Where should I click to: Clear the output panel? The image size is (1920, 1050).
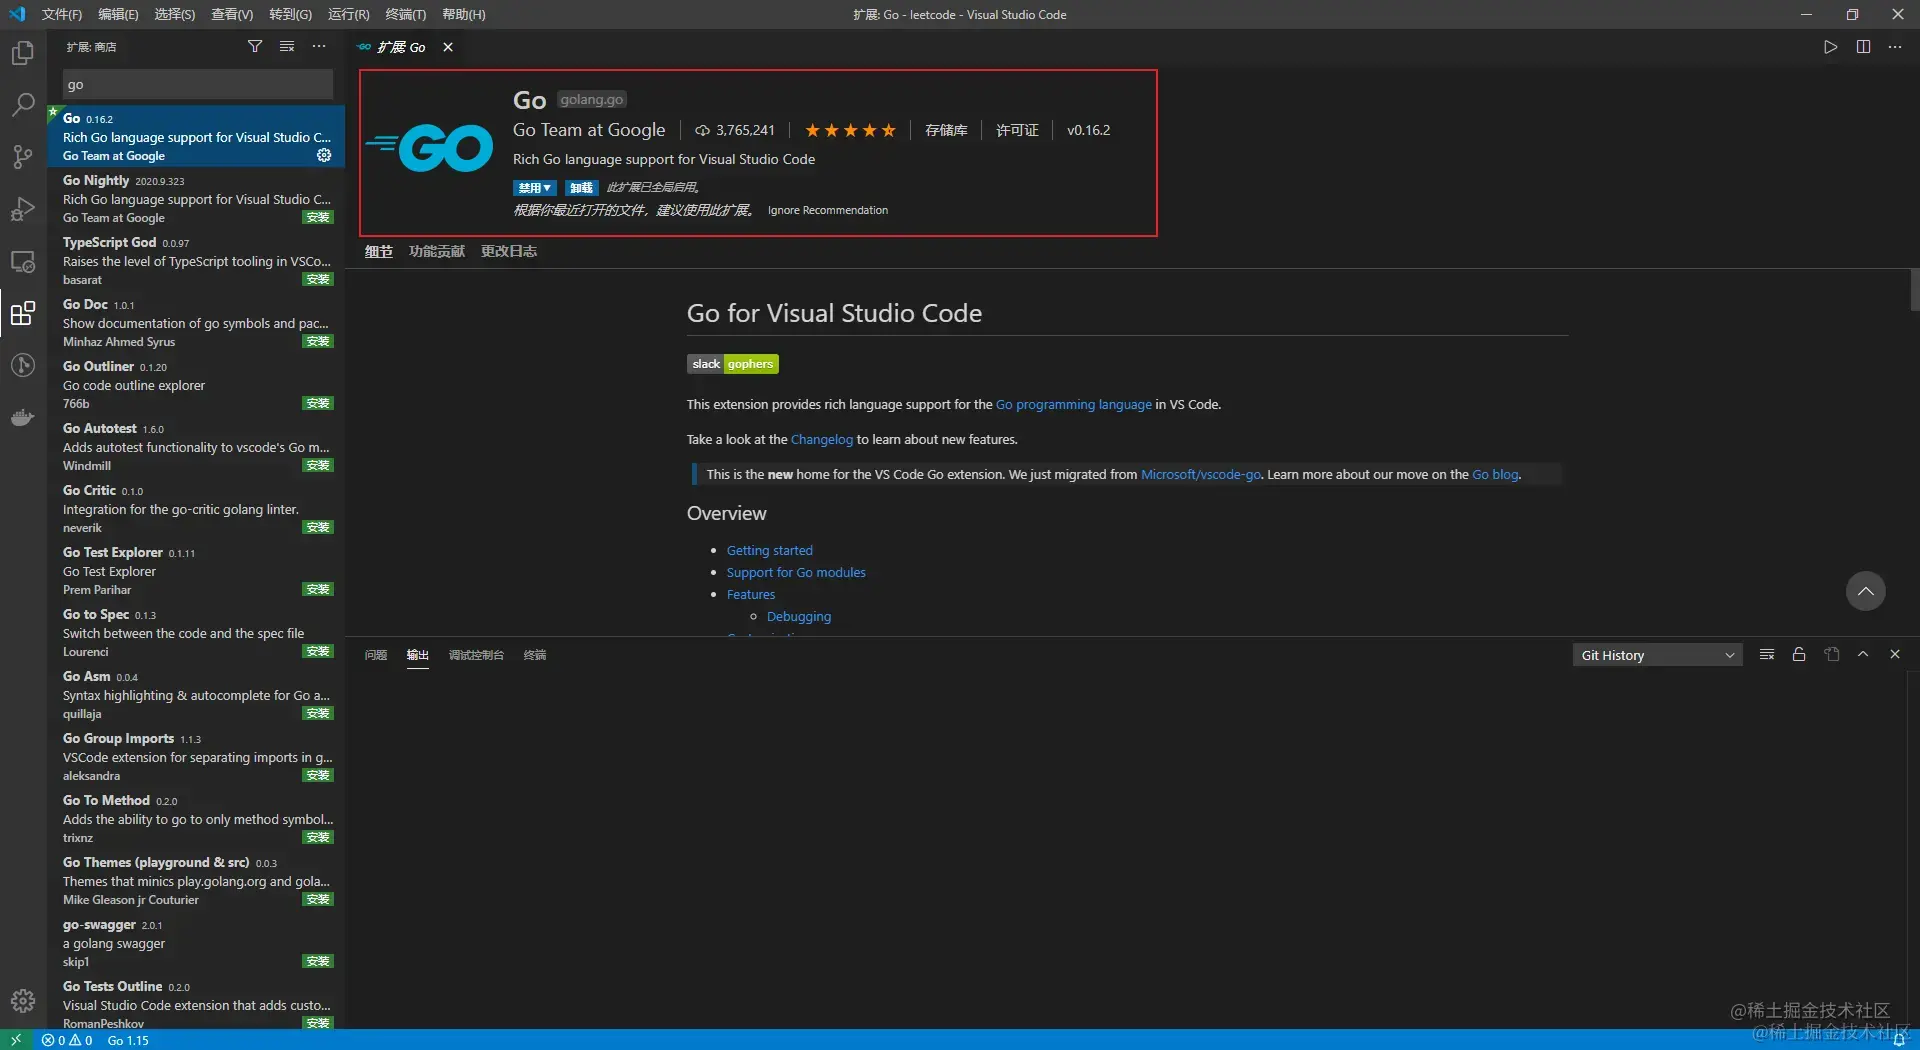pyautogui.click(x=1767, y=654)
